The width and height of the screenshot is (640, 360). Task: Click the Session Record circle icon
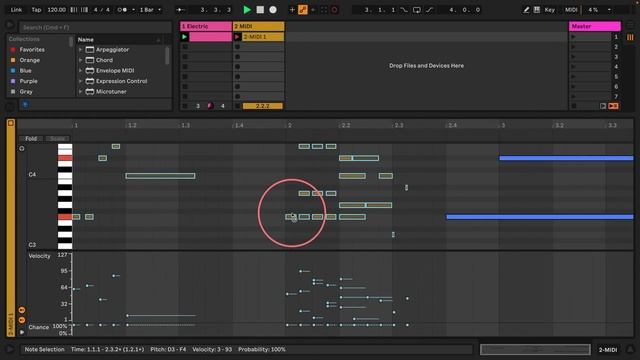point(334,9)
